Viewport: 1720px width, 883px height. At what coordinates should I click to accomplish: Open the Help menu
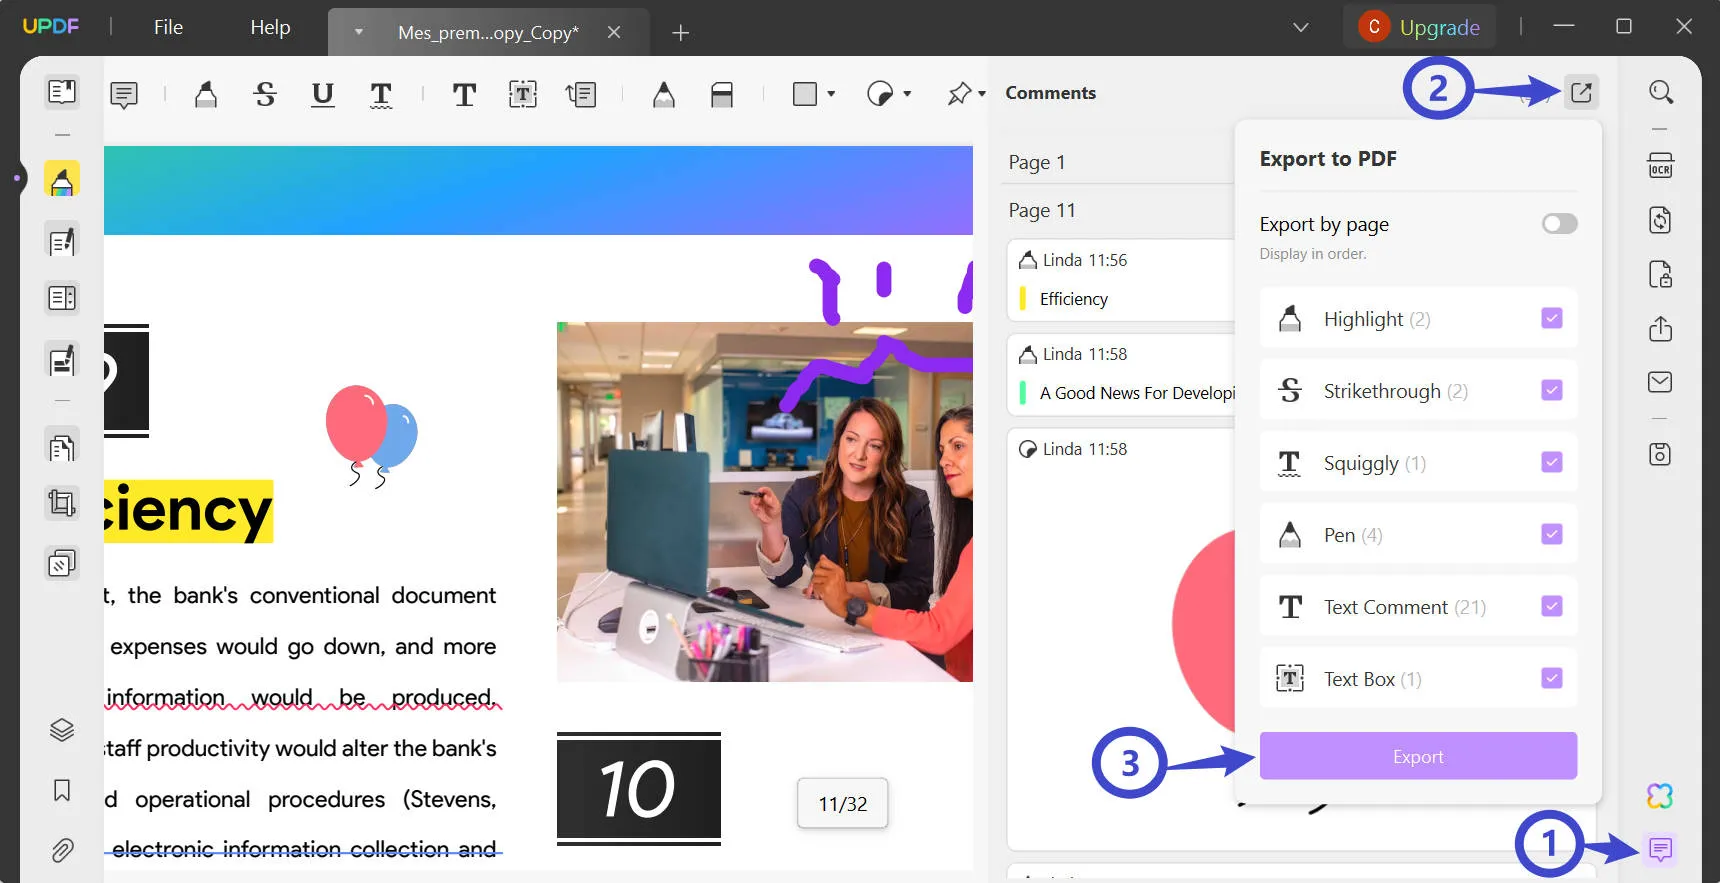(x=270, y=28)
